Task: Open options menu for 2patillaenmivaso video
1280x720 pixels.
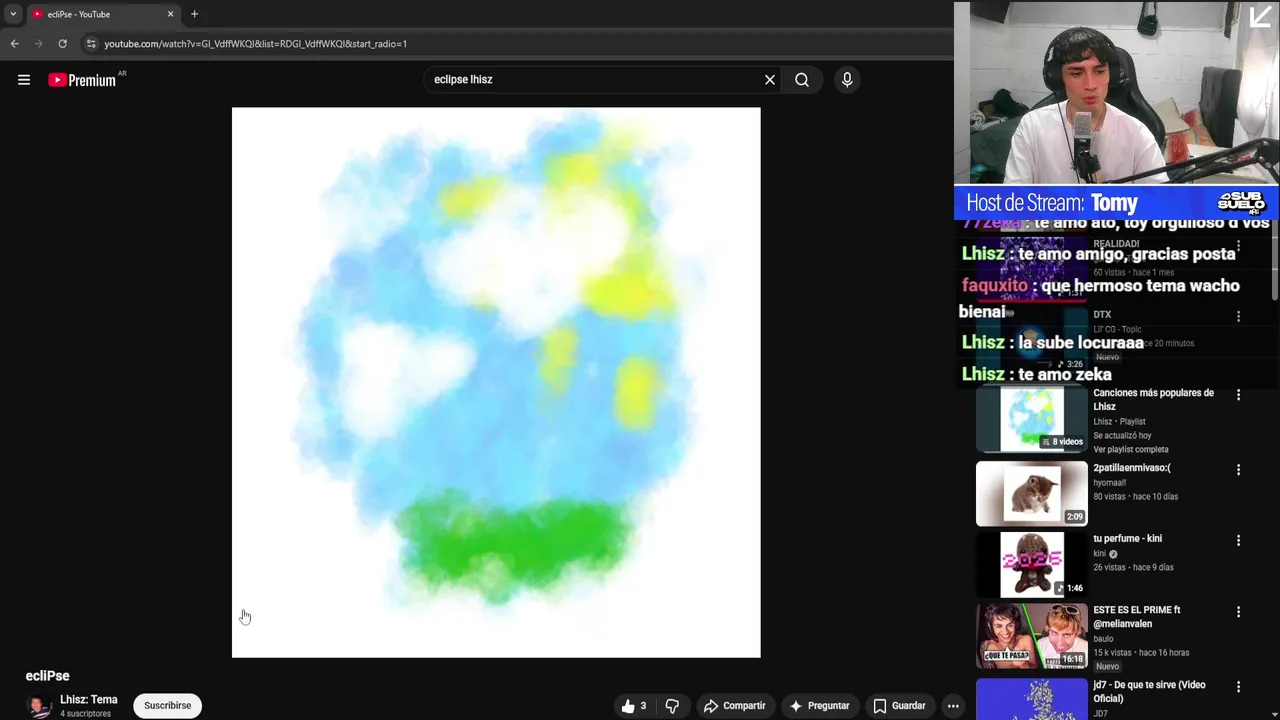Action: [x=1238, y=470]
